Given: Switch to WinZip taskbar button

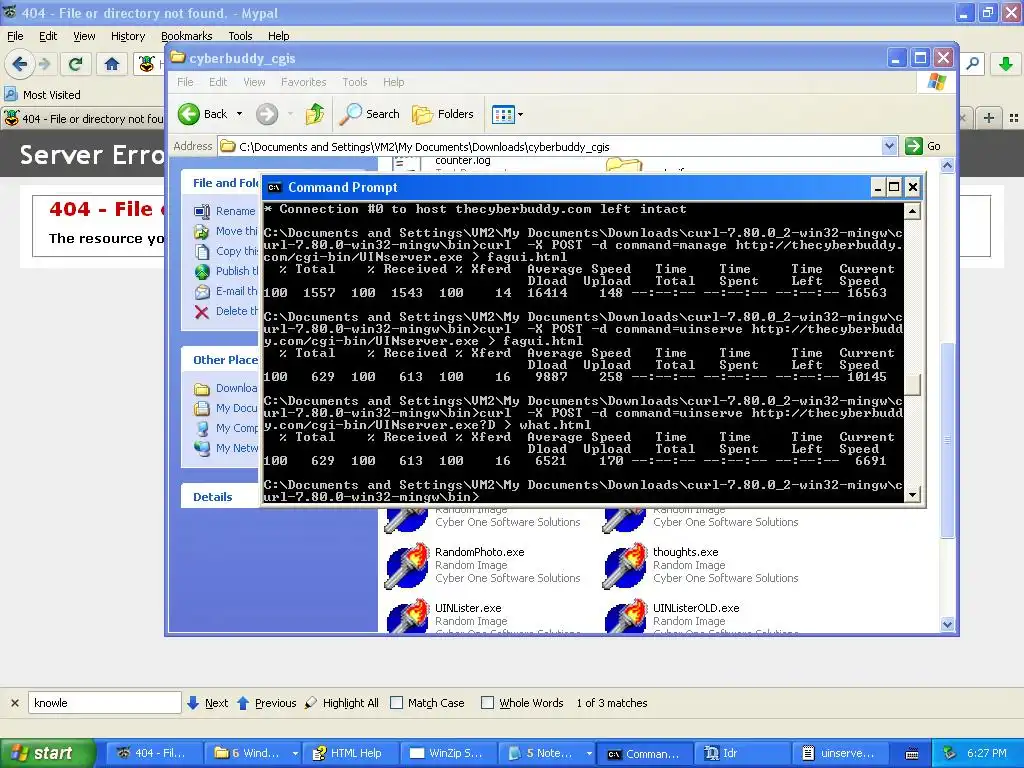Looking at the screenshot, I should tap(448, 753).
